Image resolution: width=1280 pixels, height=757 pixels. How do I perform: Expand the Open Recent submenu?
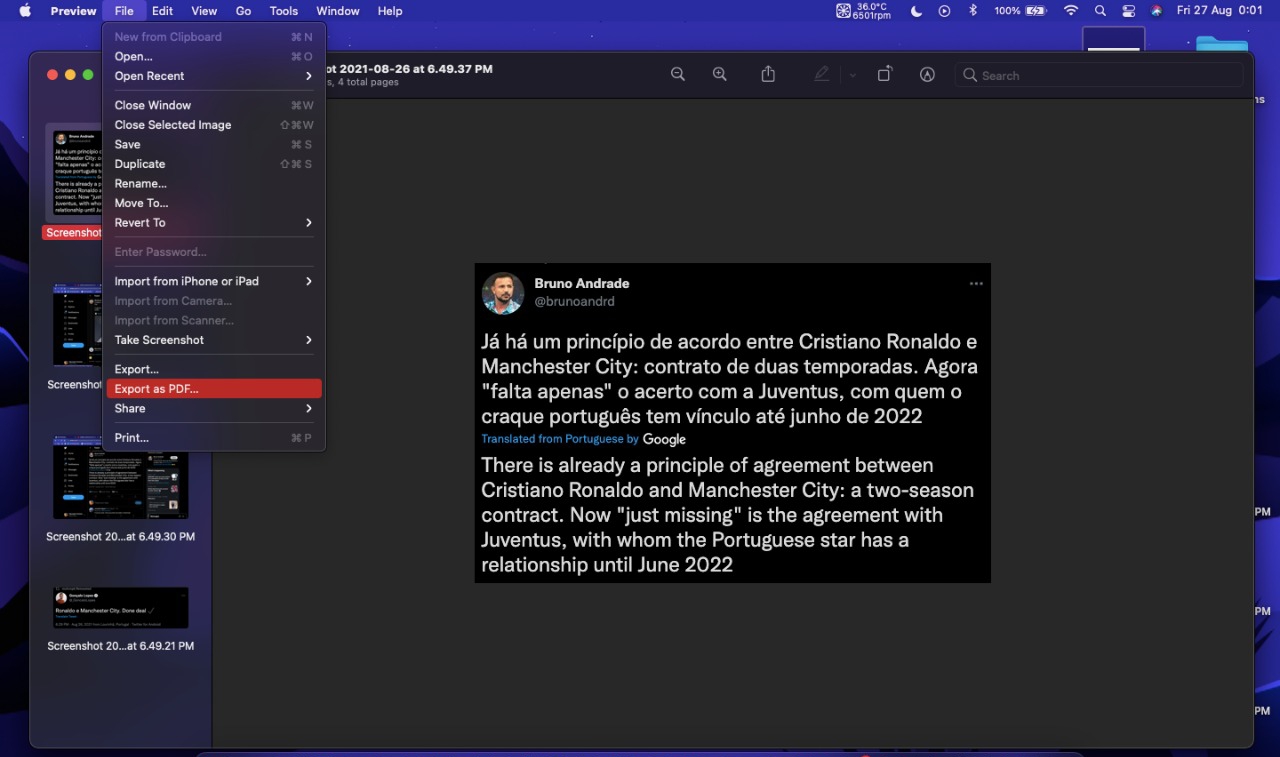coord(214,76)
